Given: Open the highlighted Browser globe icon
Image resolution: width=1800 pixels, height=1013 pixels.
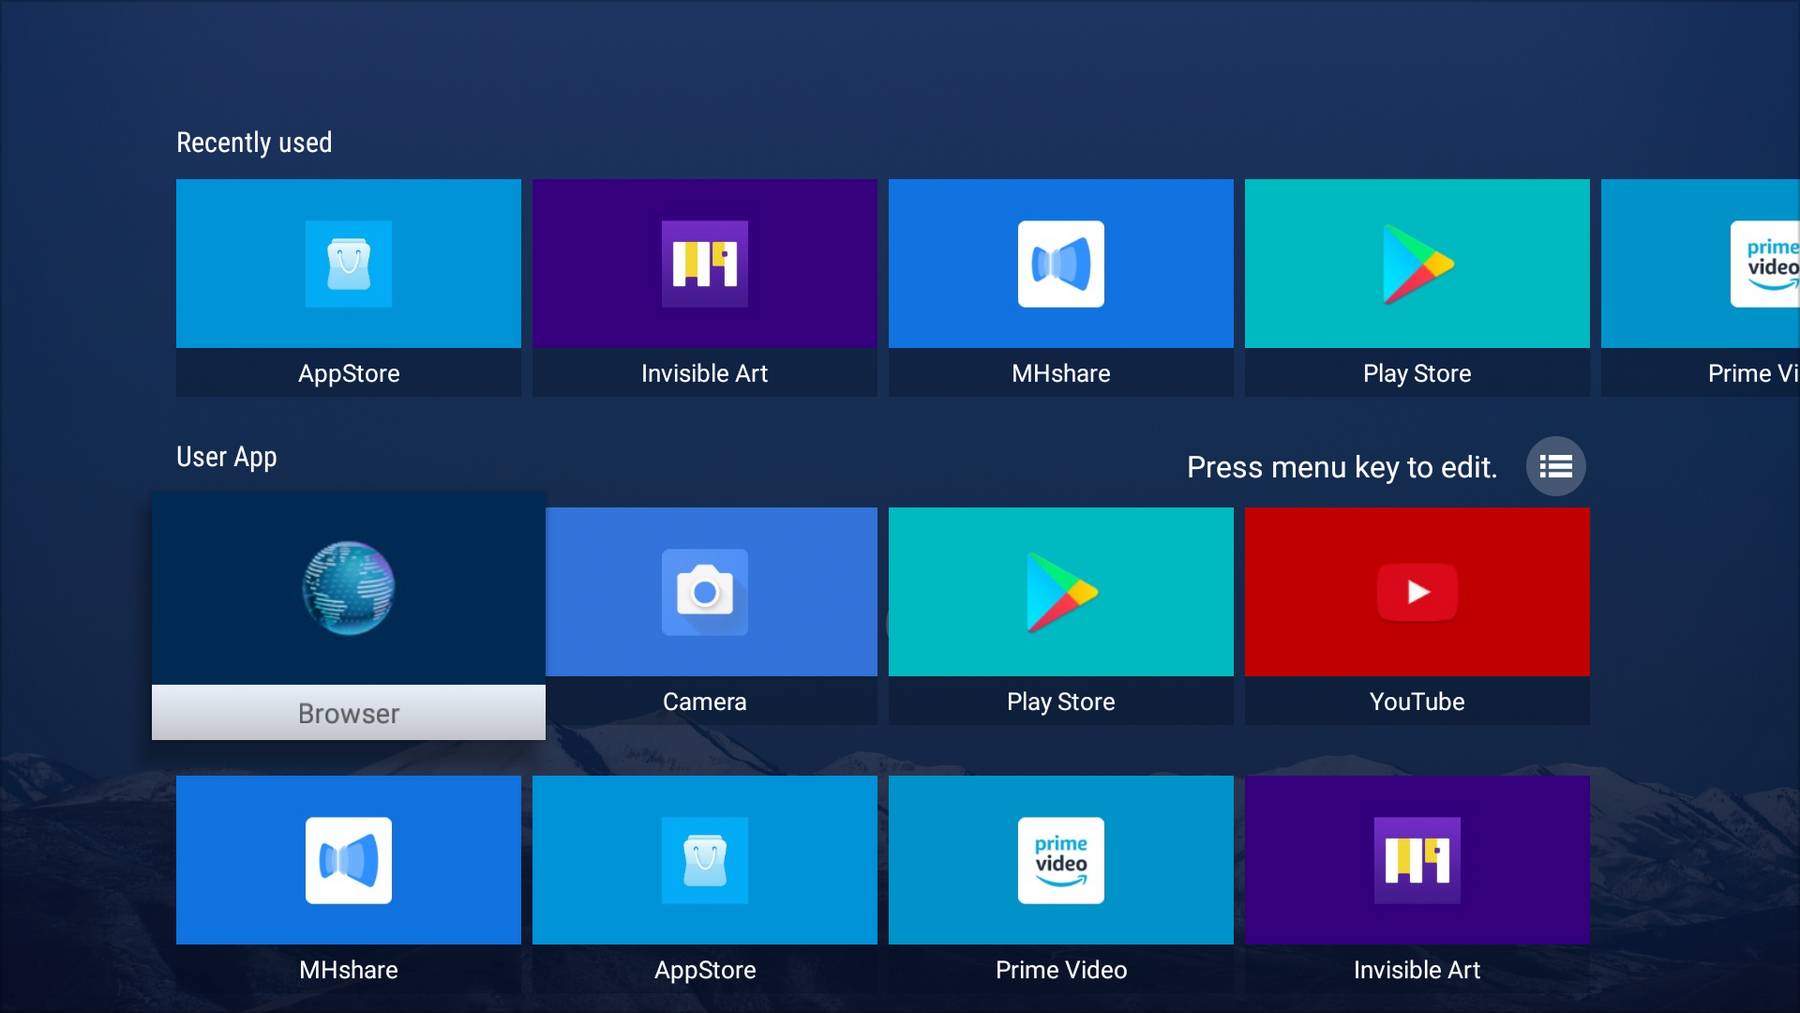Looking at the screenshot, I should pyautogui.click(x=348, y=588).
